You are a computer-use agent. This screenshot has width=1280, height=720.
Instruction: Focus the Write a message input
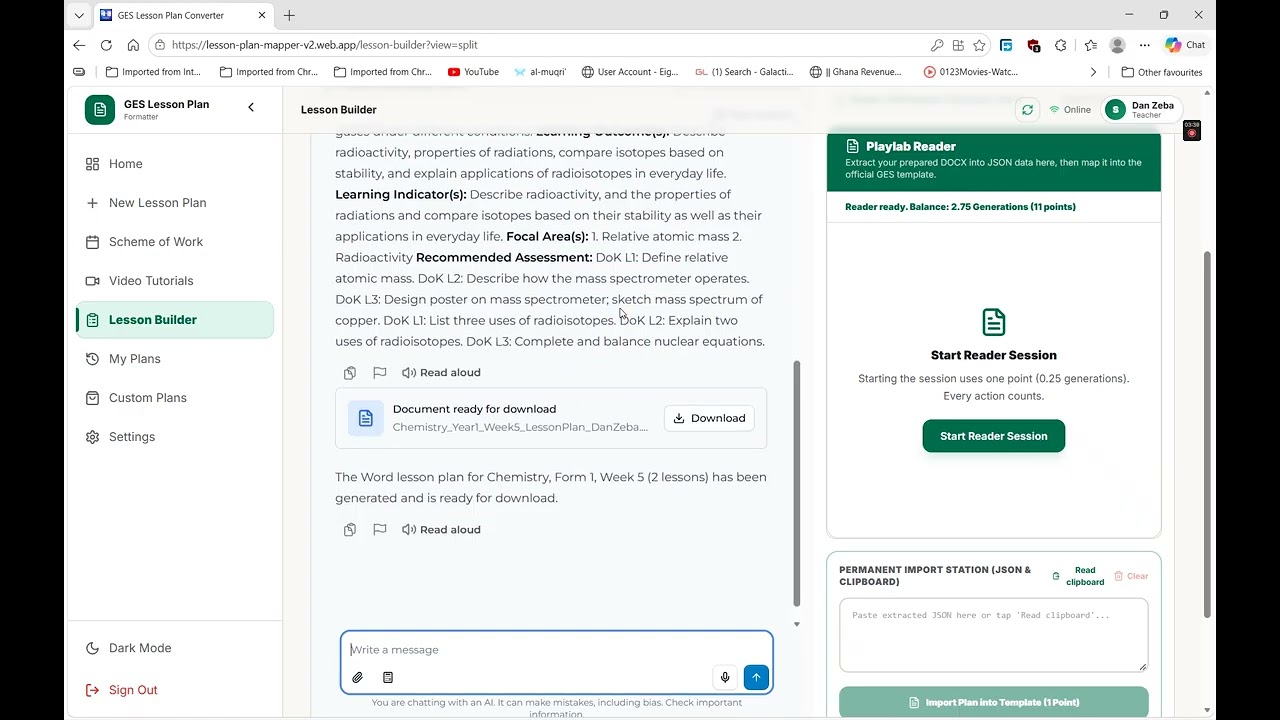click(556, 650)
